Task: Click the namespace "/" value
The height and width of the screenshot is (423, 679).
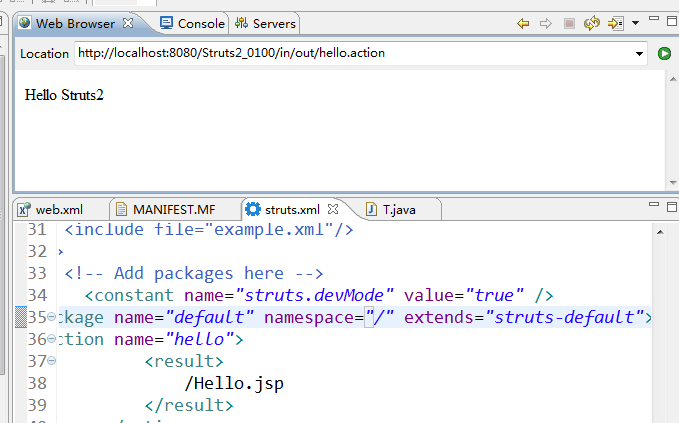Action: pos(379,317)
